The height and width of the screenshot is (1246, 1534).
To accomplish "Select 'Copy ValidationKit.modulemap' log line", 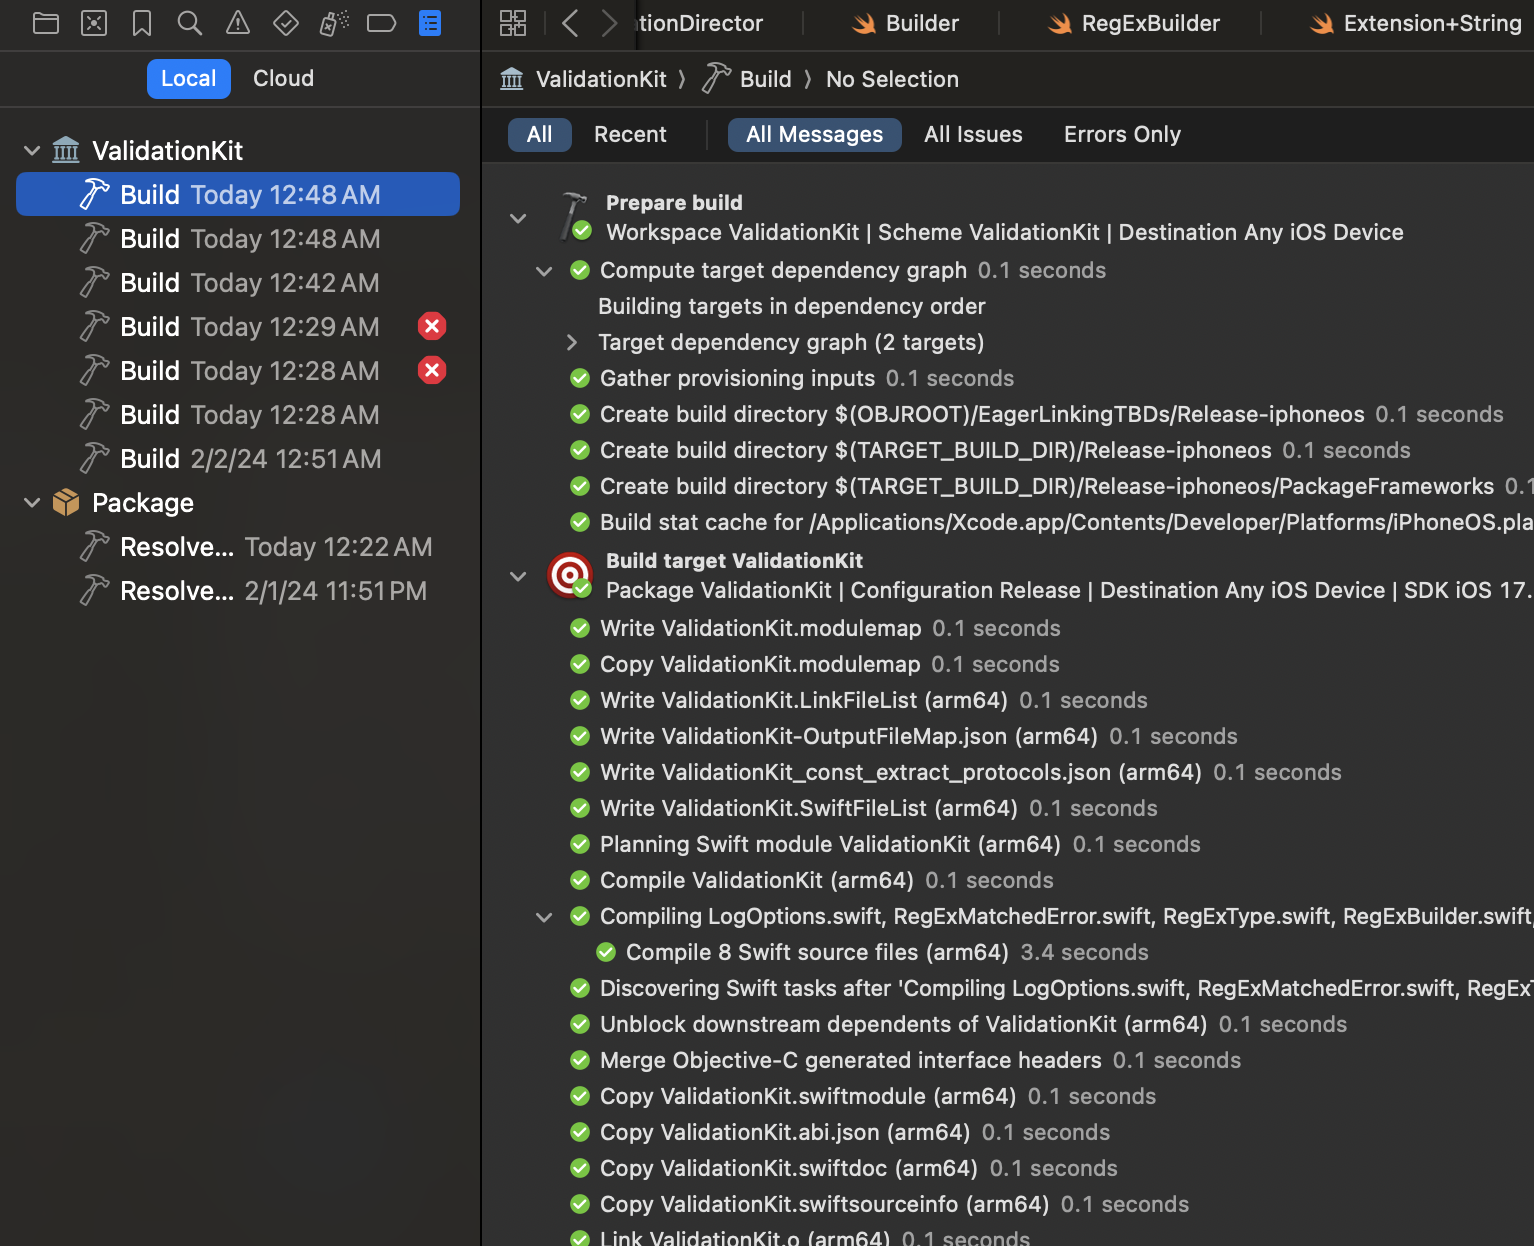I will (x=760, y=664).
